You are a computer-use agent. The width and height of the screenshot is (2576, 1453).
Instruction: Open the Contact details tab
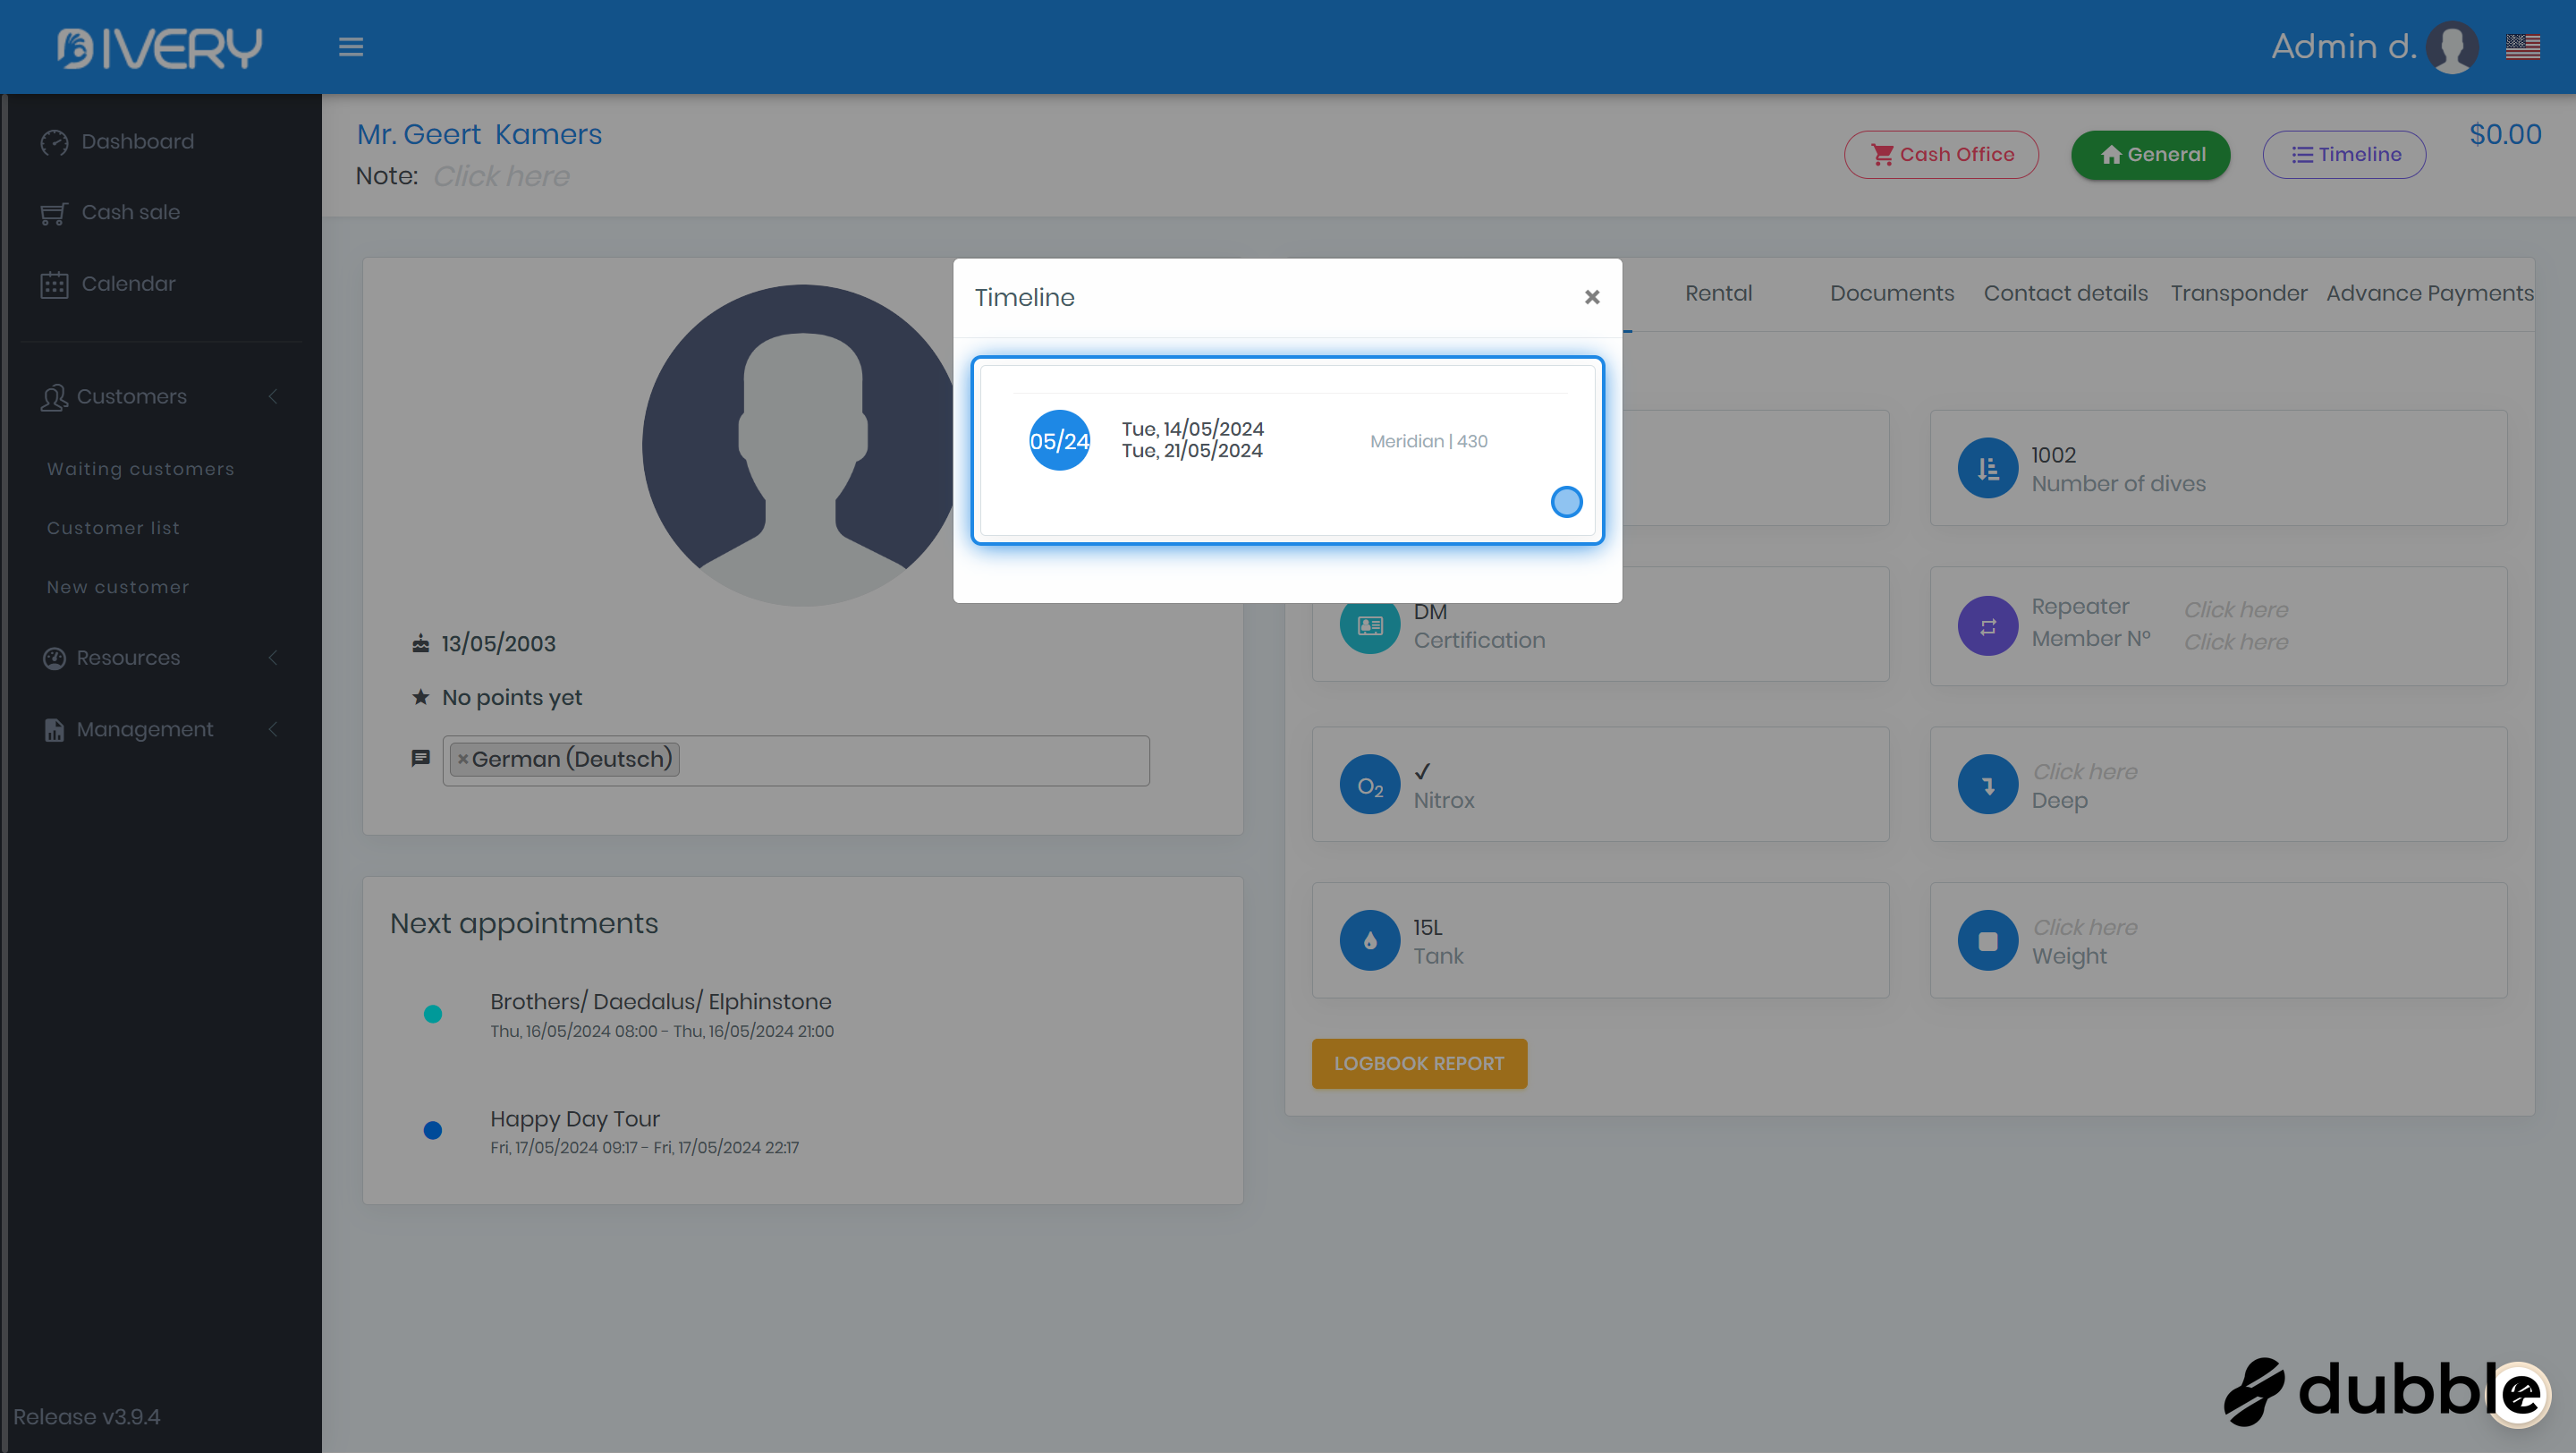(2065, 294)
